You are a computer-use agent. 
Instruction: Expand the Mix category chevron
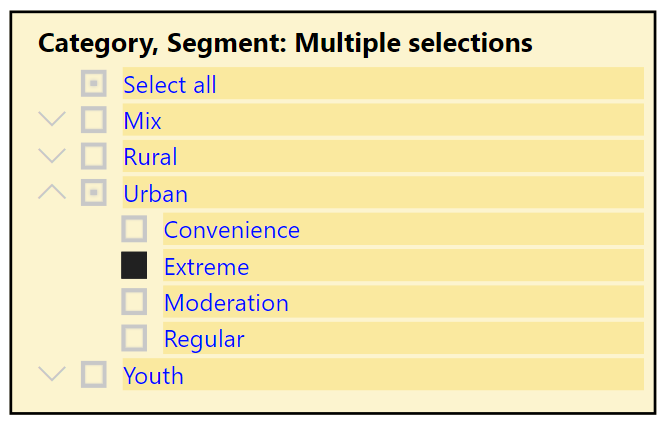52,119
